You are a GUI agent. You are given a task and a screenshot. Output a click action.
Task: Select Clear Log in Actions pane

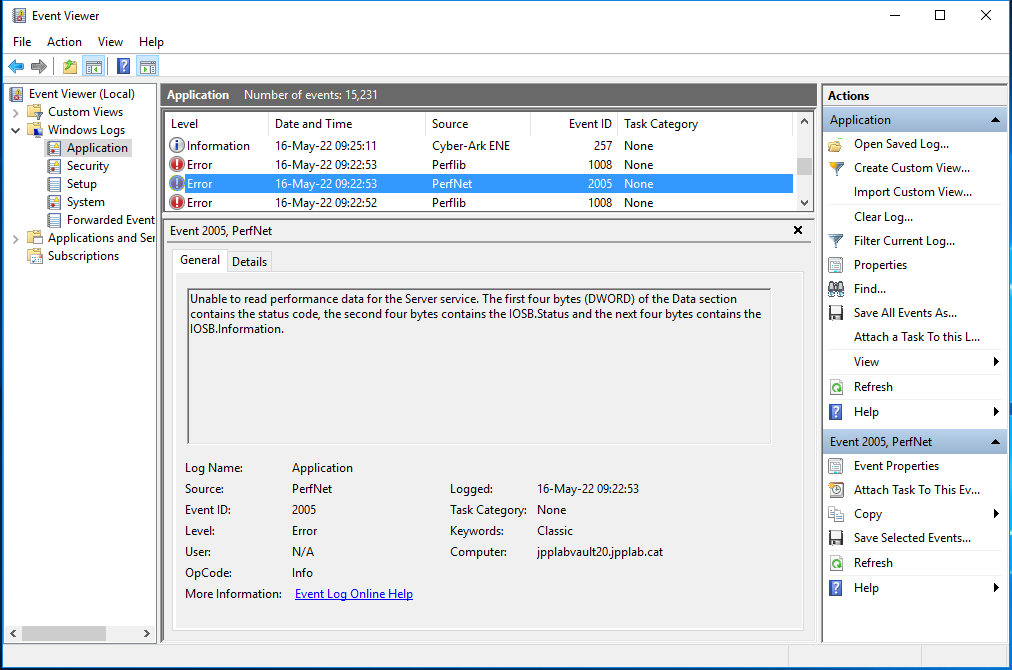(x=882, y=217)
